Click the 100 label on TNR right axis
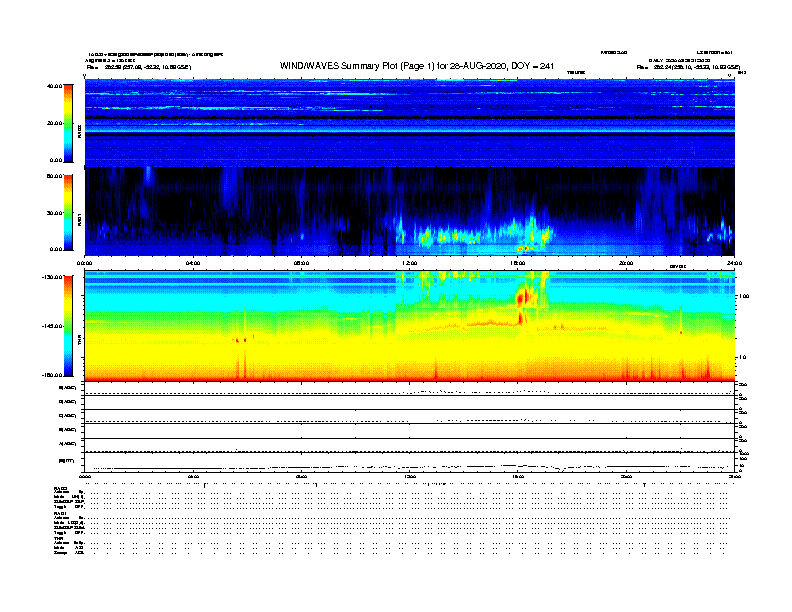Viewport: 792px width, 612px height. pos(744,296)
